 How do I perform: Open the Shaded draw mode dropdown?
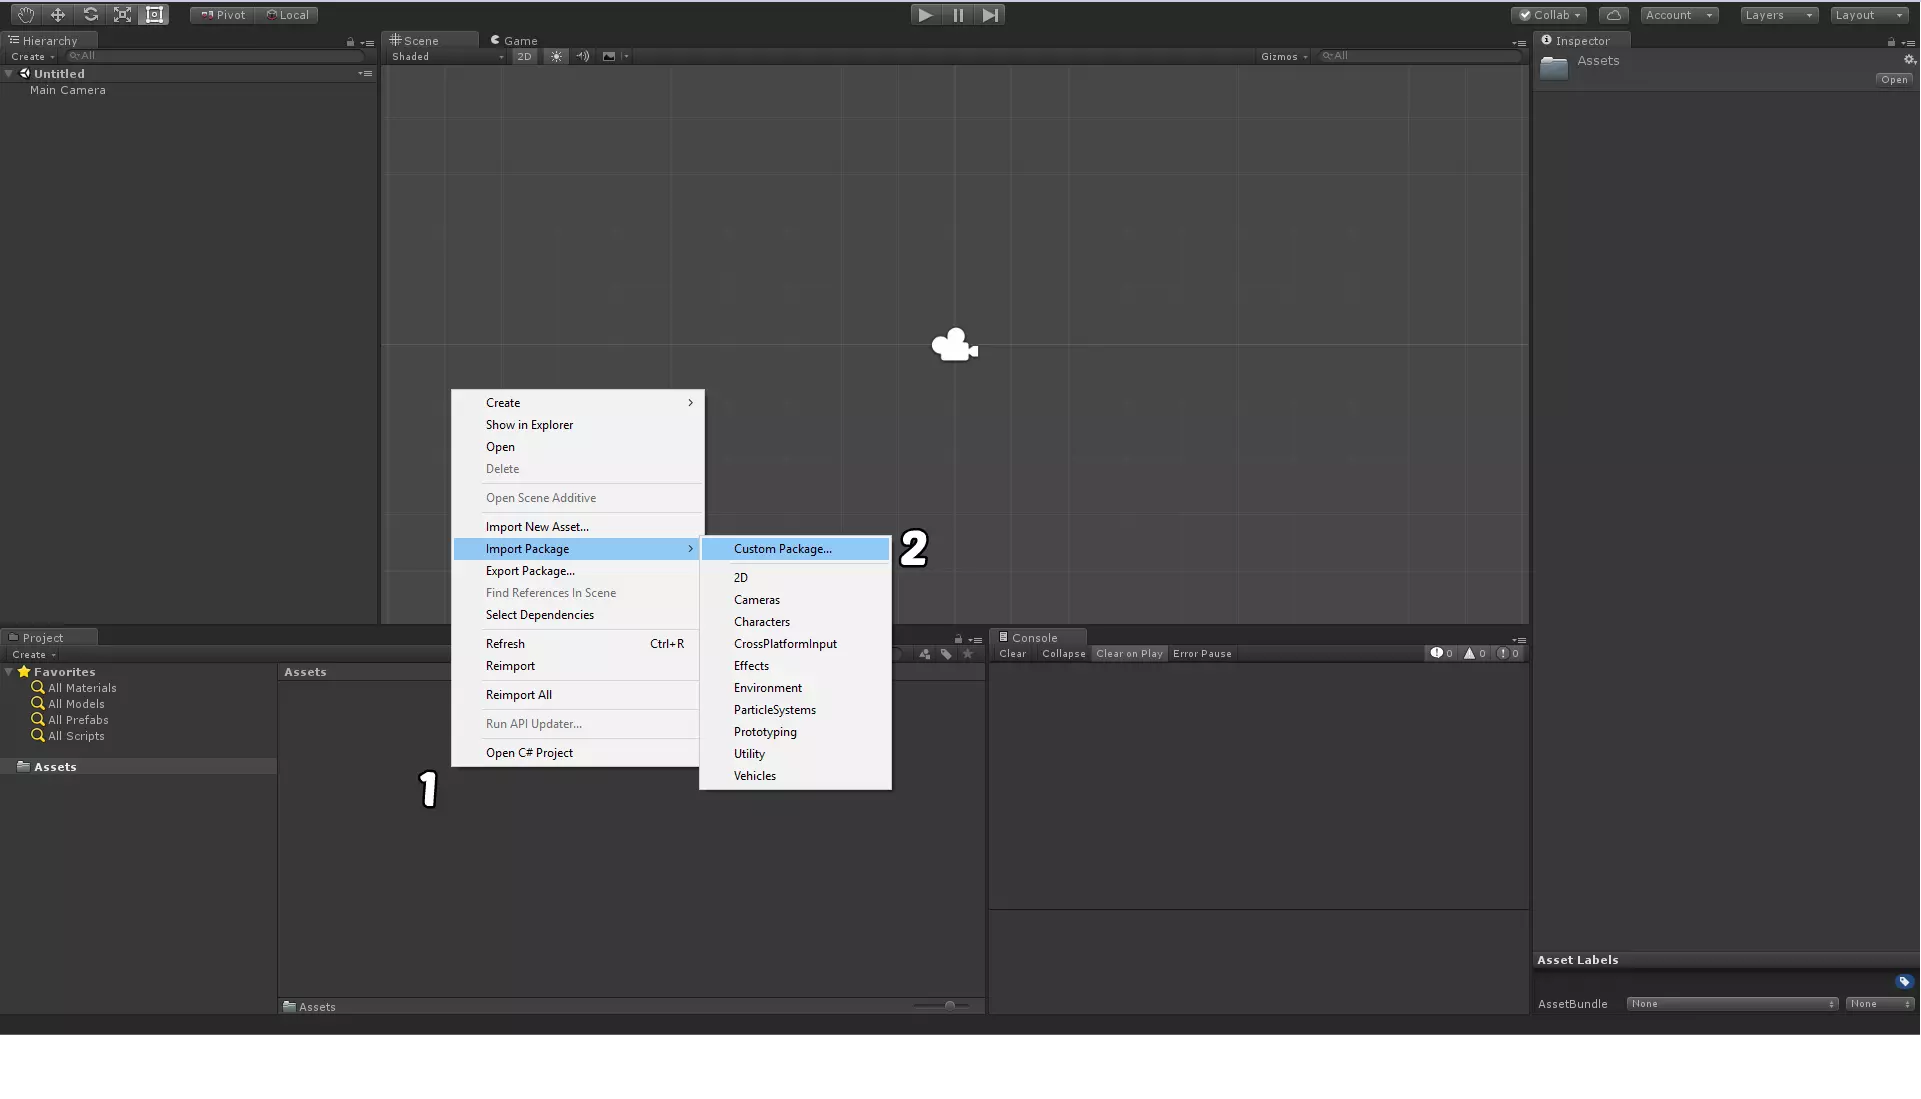(447, 57)
